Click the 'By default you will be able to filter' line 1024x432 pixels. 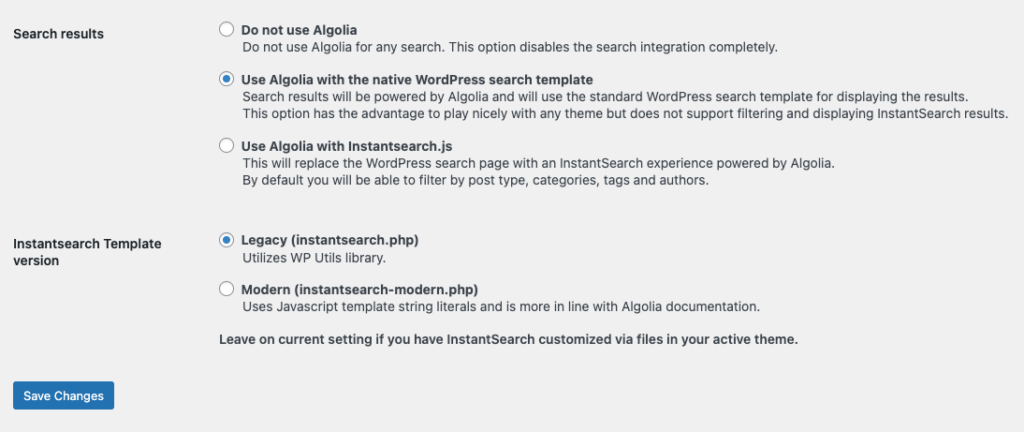(475, 181)
